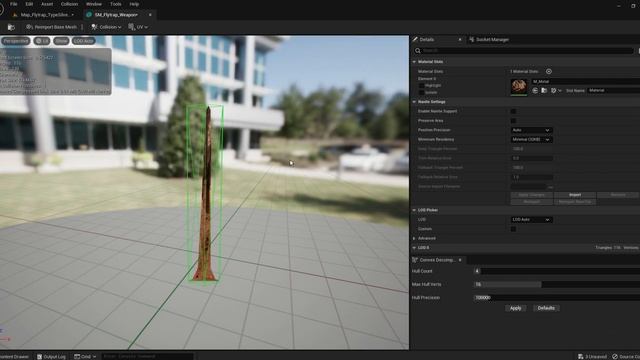Click the Slot Name input field
This screenshot has height=360, width=640.
[x=613, y=91]
